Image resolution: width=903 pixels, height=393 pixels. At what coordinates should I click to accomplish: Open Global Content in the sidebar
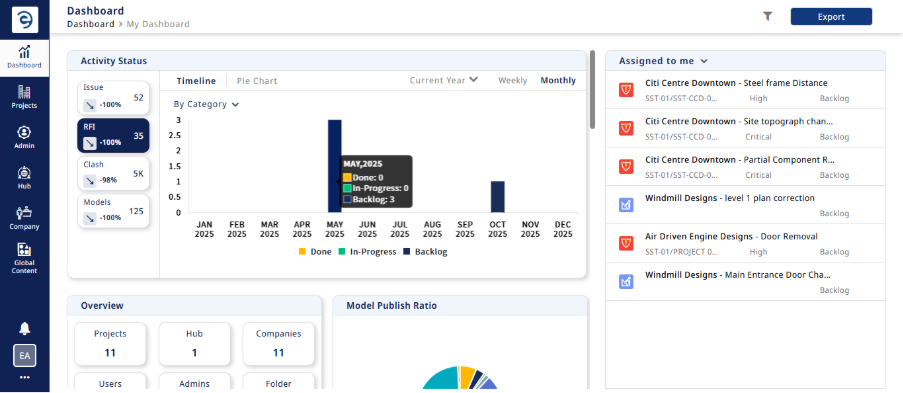coord(24,259)
